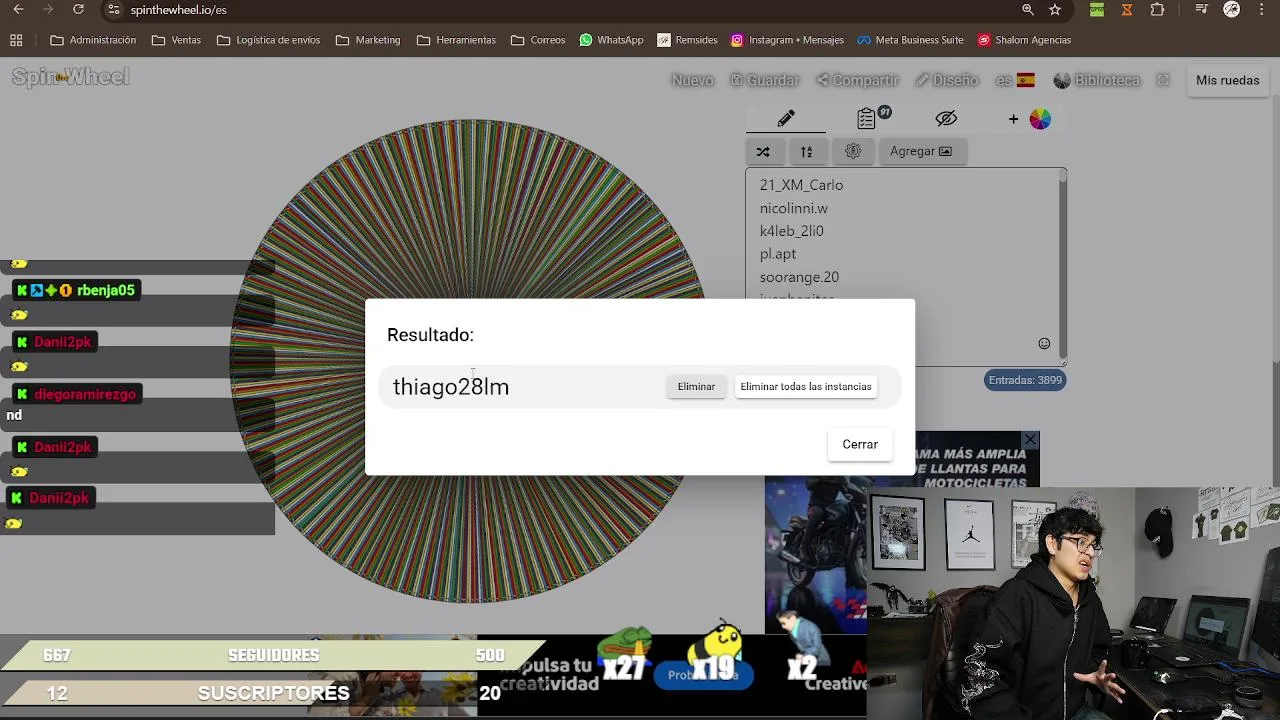
Task: Open the Marketing bookmarks folder
Action: [368, 40]
